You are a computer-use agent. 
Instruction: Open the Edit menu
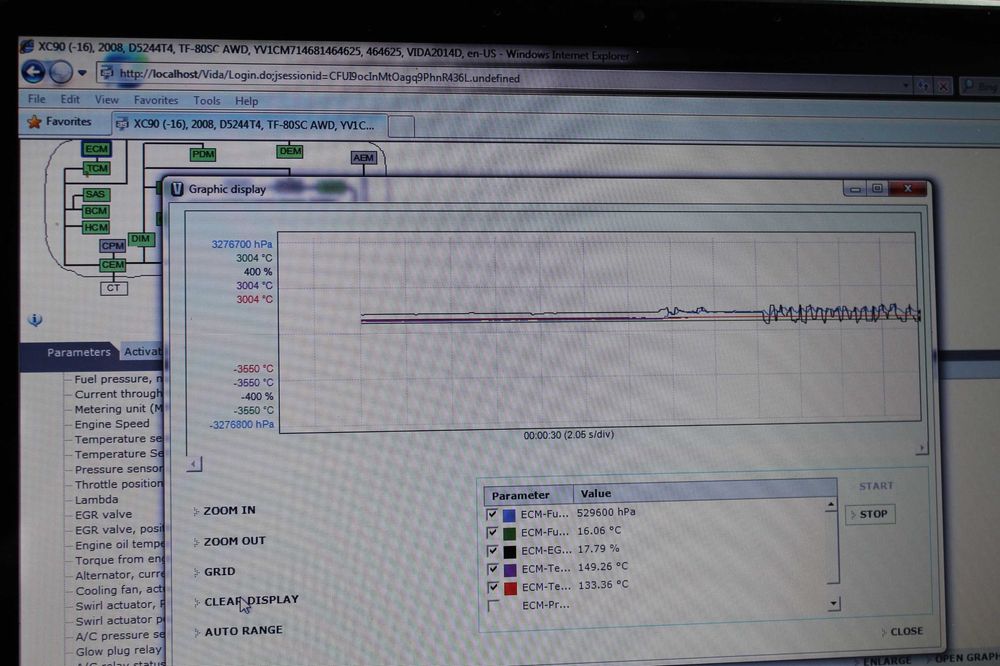[x=70, y=100]
